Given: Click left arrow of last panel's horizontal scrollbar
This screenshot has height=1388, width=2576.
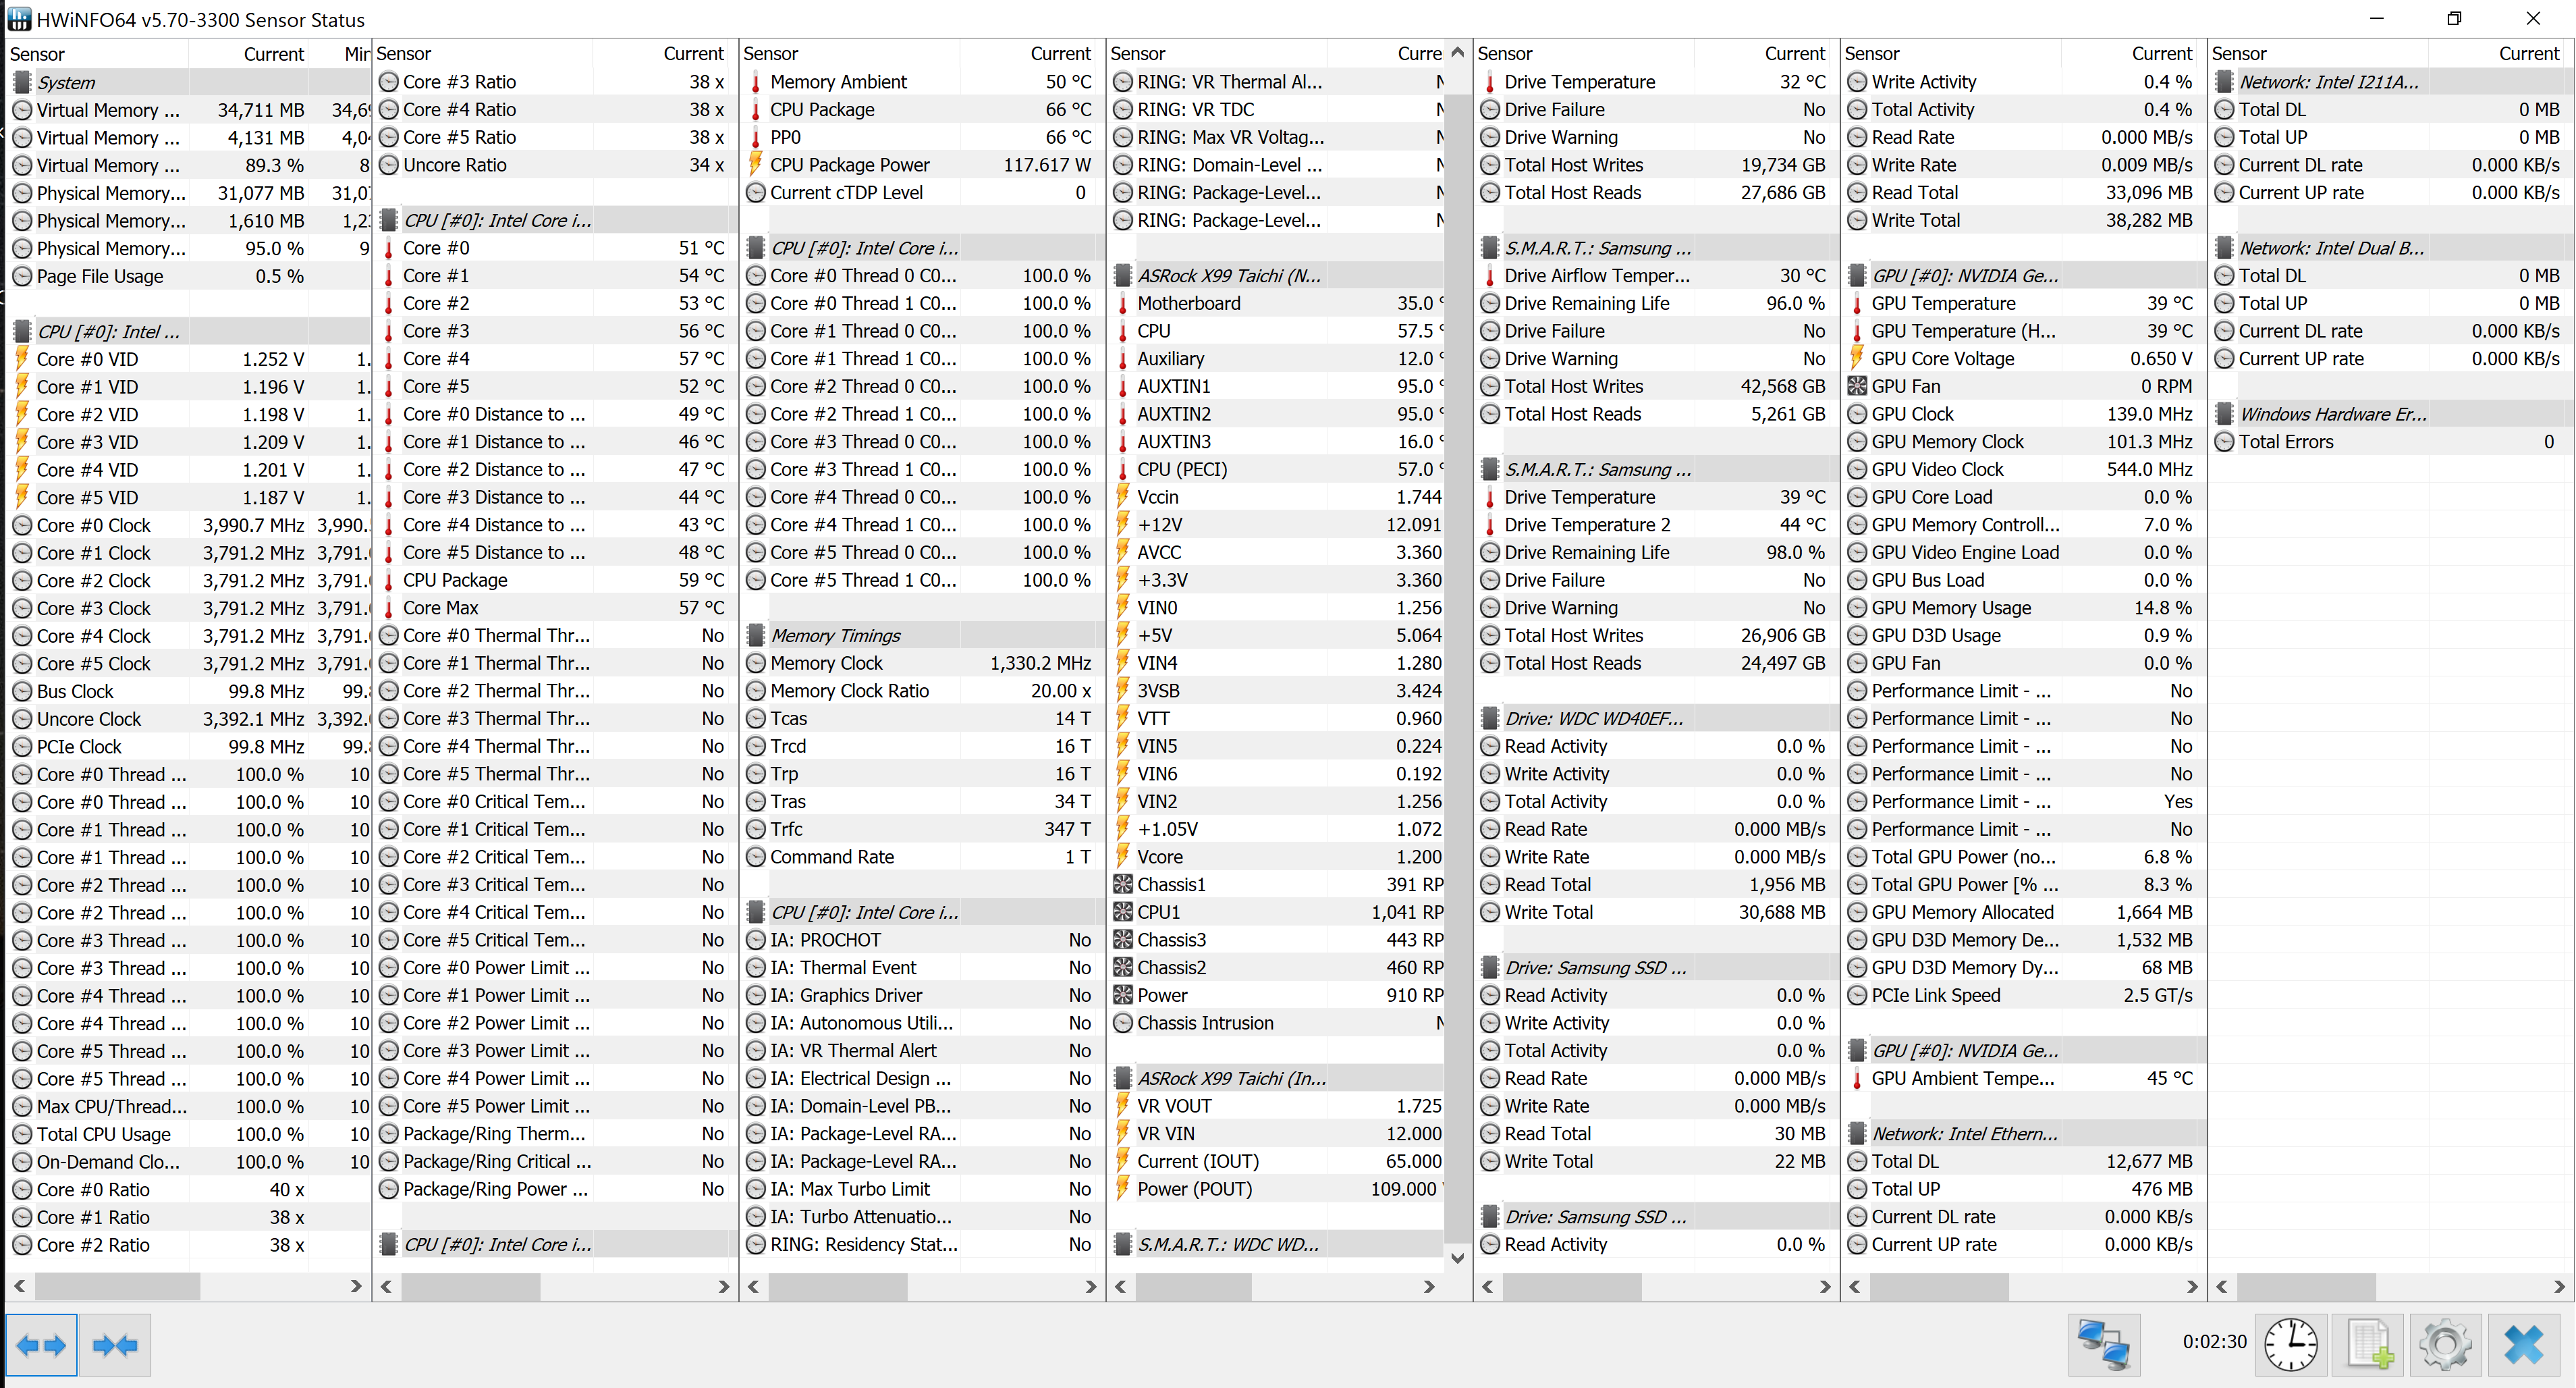Looking at the screenshot, I should pos(2222,1286).
